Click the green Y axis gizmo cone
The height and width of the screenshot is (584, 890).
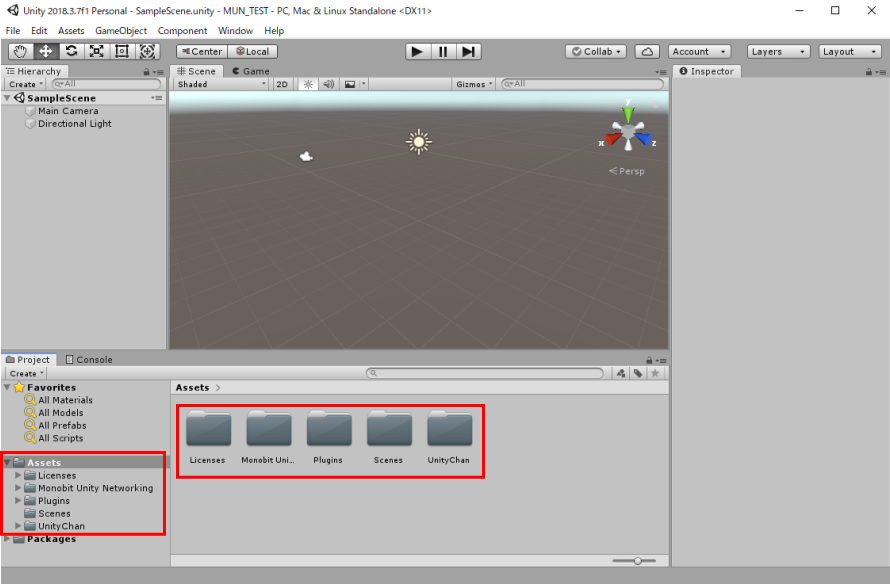point(628,114)
